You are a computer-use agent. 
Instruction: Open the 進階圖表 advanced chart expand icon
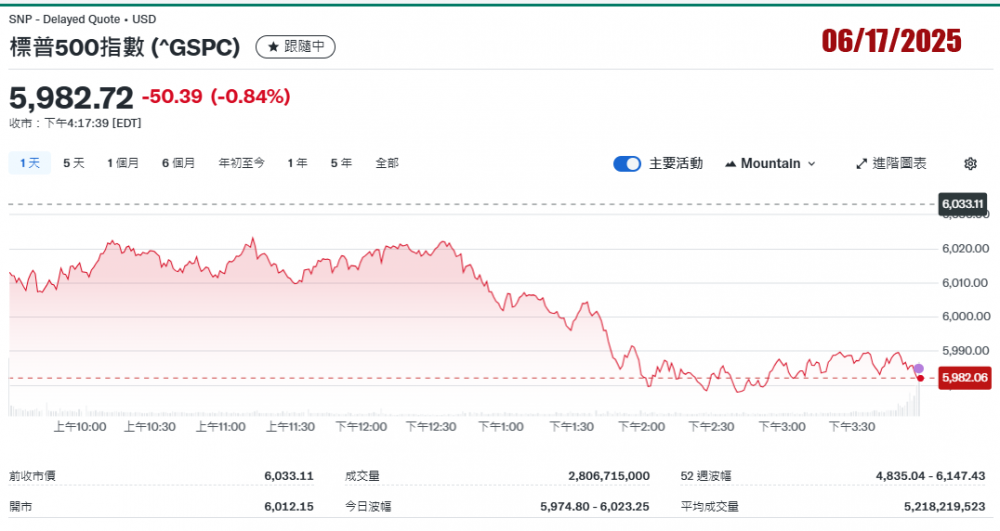(x=862, y=164)
